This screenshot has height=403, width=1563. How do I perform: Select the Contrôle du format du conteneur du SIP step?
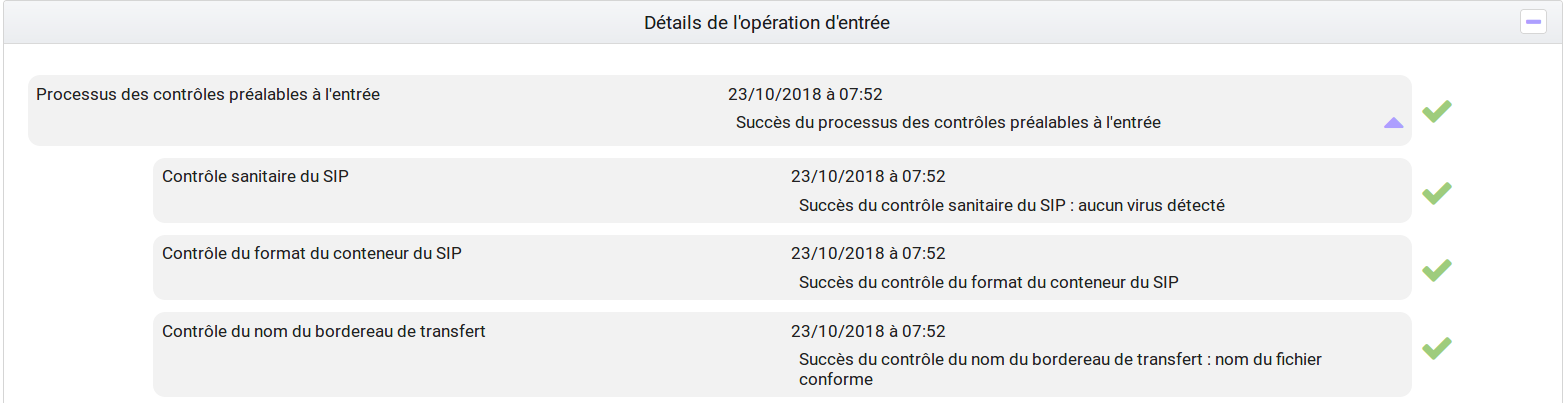pos(782,267)
